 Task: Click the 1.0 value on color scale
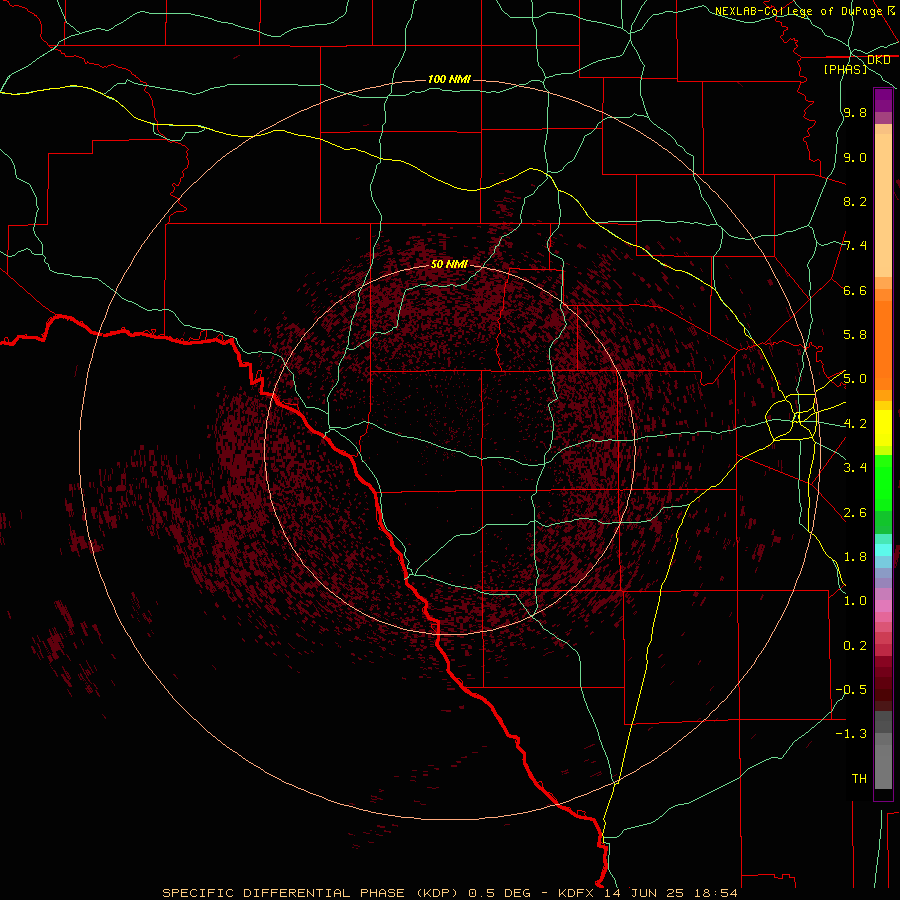coord(855,601)
